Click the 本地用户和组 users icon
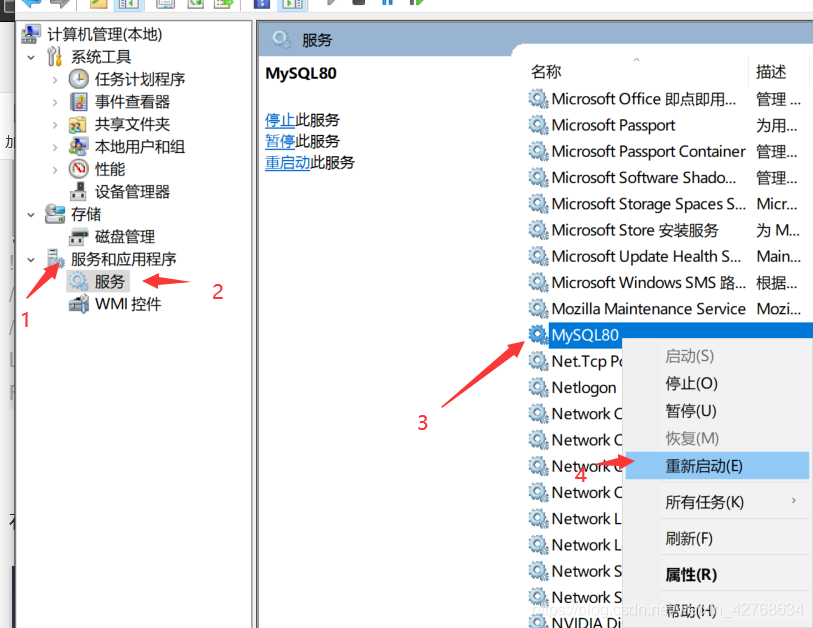 pos(78,147)
